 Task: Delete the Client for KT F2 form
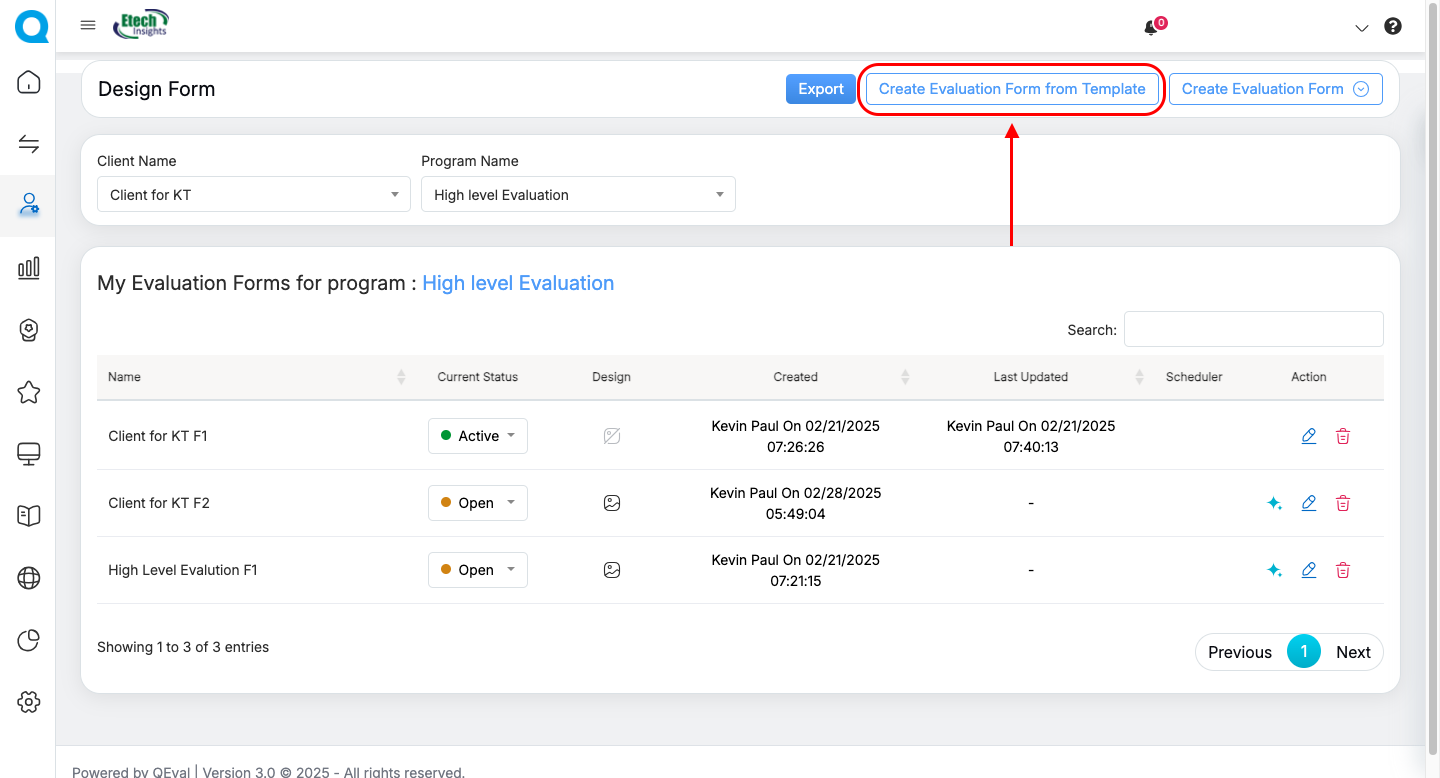tap(1343, 503)
